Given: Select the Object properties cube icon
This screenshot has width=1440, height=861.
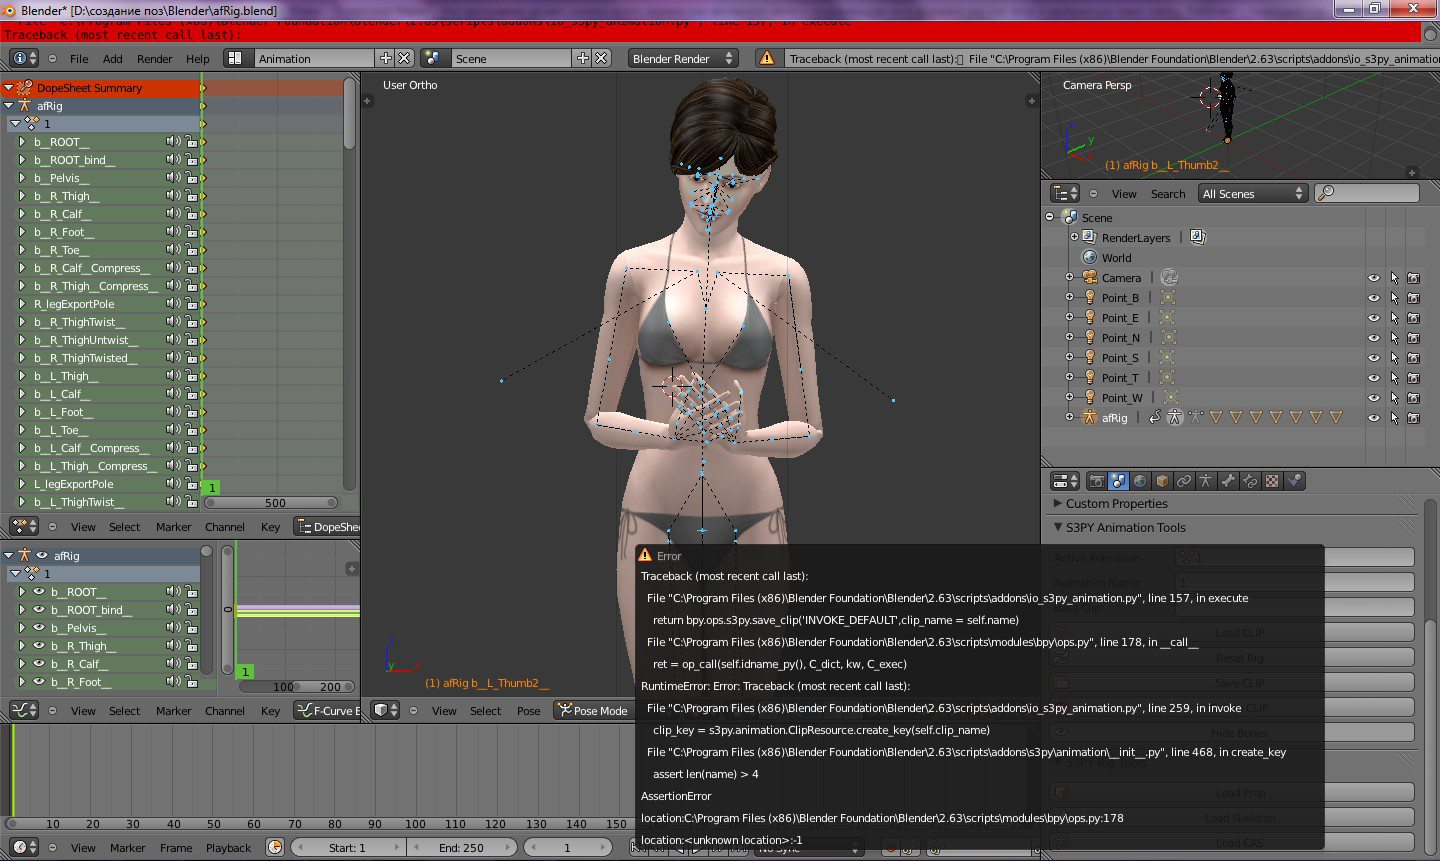Looking at the screenshot, I should pos(1162,481).
